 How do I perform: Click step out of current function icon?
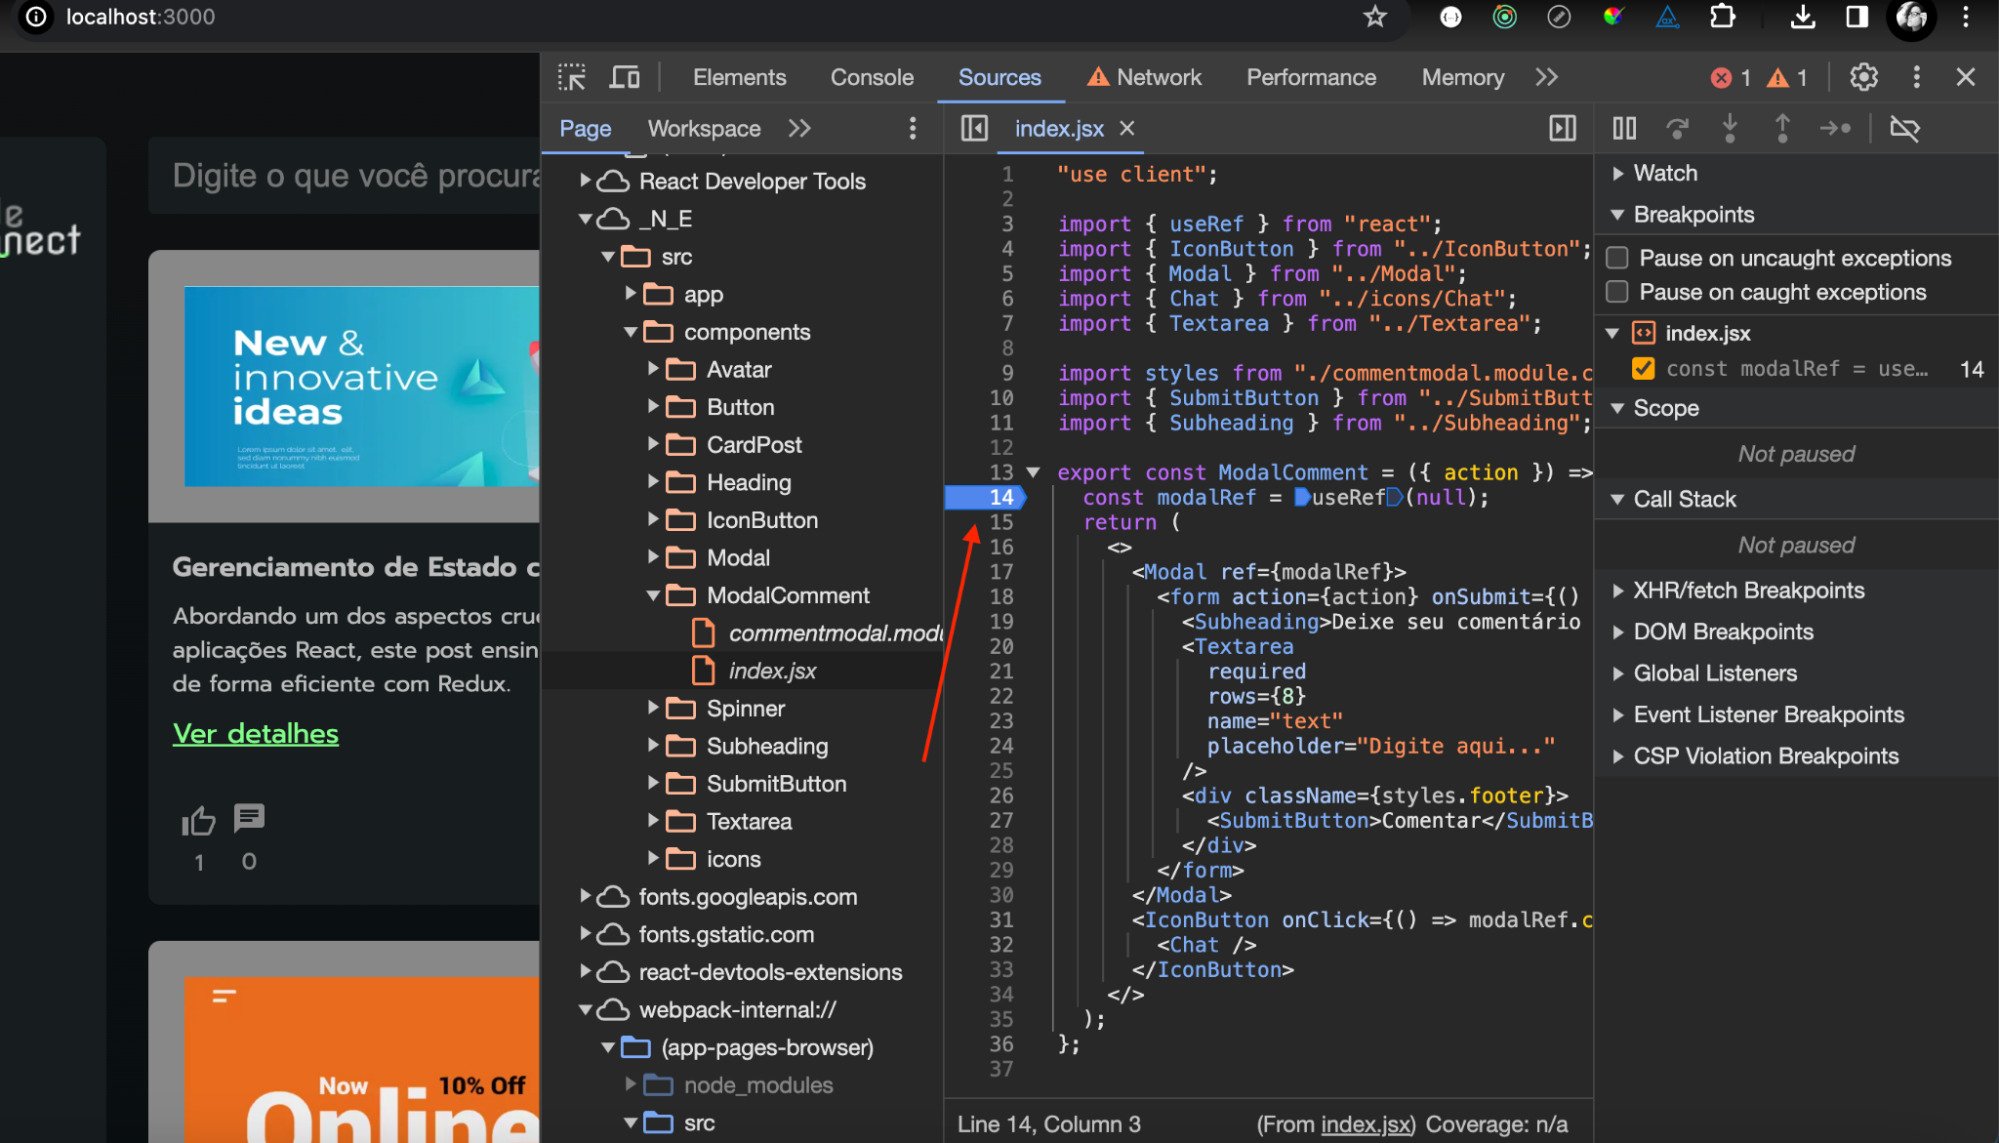pyautogui.click(x=1782, y=128)
